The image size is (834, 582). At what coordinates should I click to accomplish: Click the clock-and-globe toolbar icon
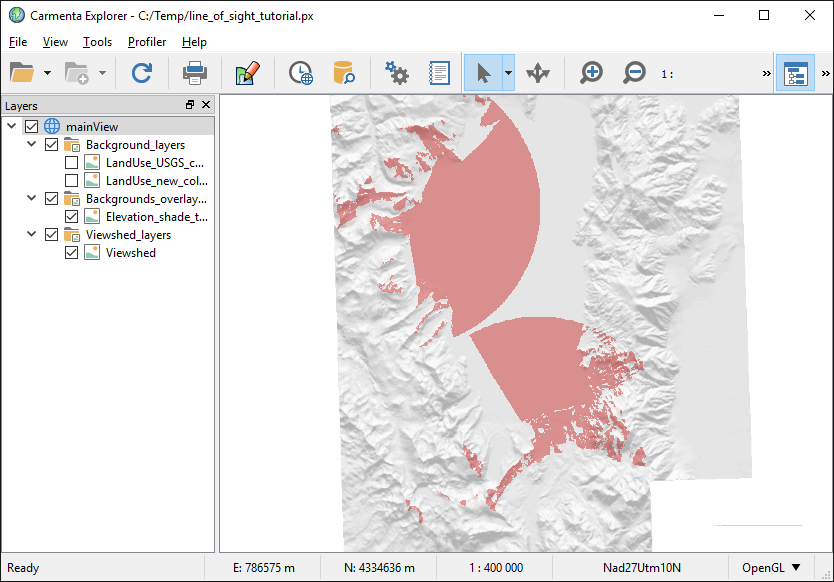point(300,73)
